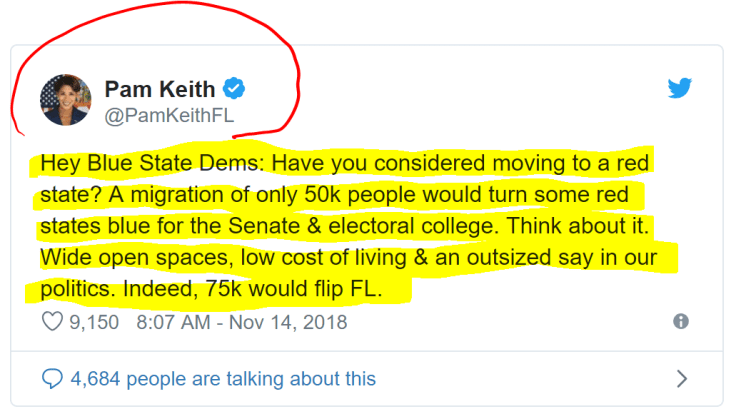Click the 9,150 like count
This screenshot has height=419, width=736.
tap(96, 322)
